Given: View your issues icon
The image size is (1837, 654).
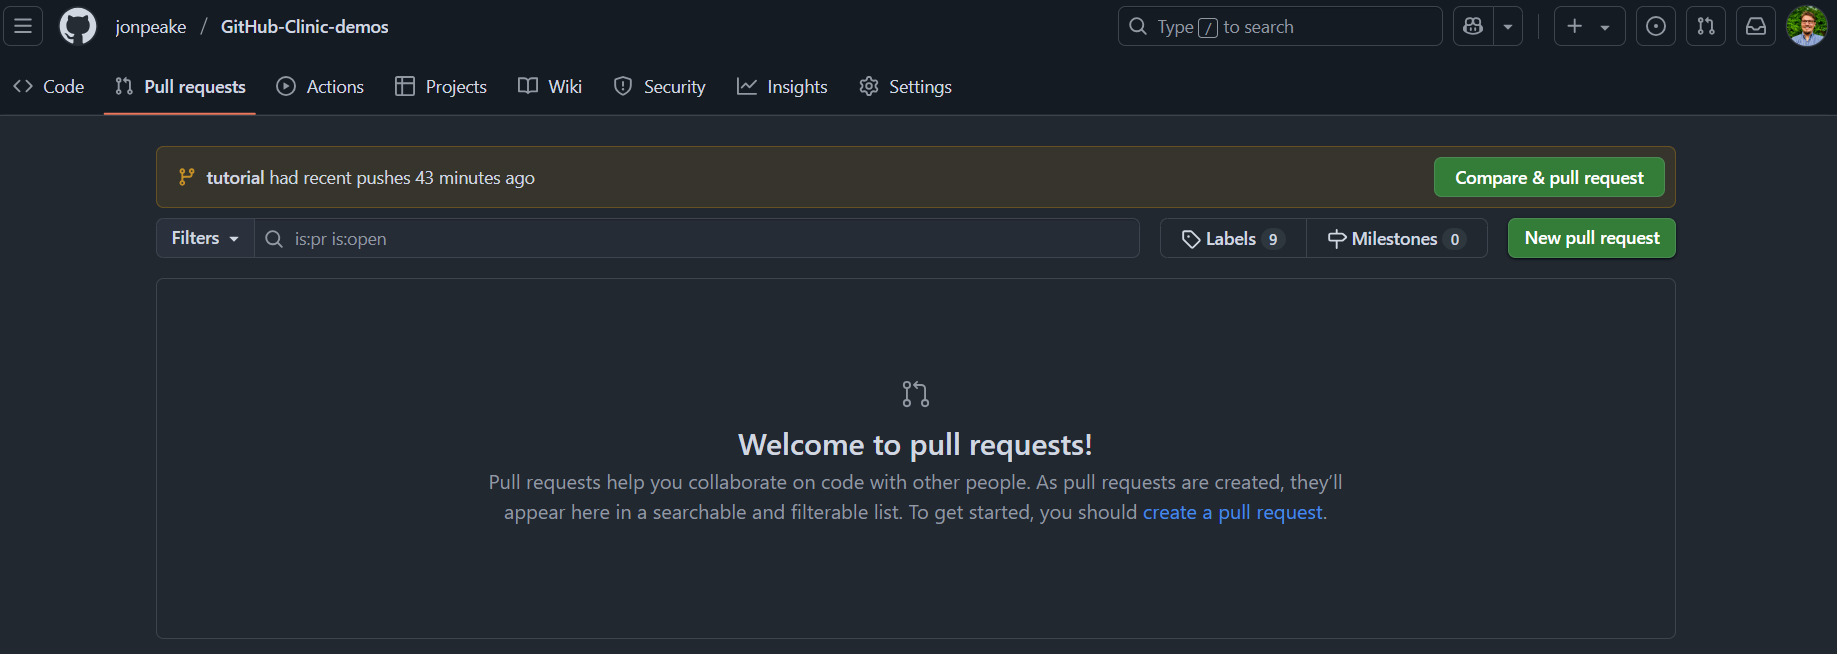Looking at the screenshot, I should 1656,27.
